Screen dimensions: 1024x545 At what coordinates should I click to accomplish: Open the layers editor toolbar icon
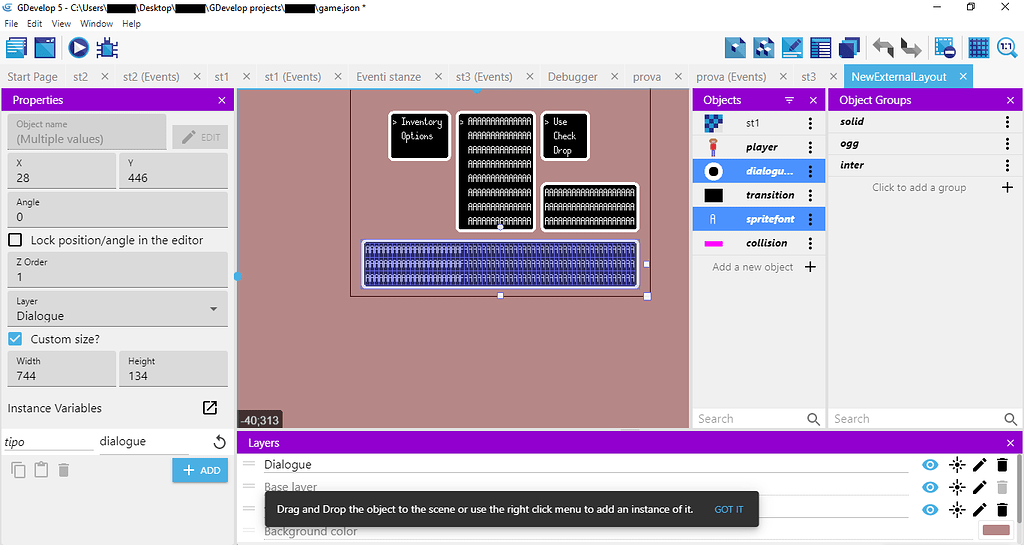(849, 48)
